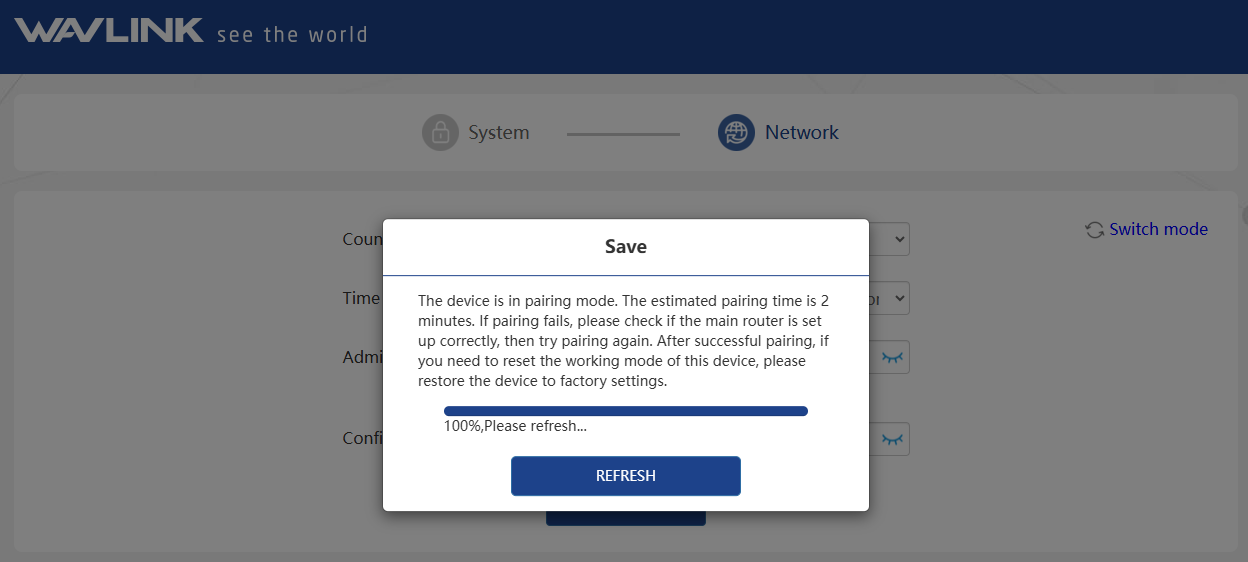Click the Admin password input field
Viewport: 1248px width, 562px height.
click(x=874, y=357)
